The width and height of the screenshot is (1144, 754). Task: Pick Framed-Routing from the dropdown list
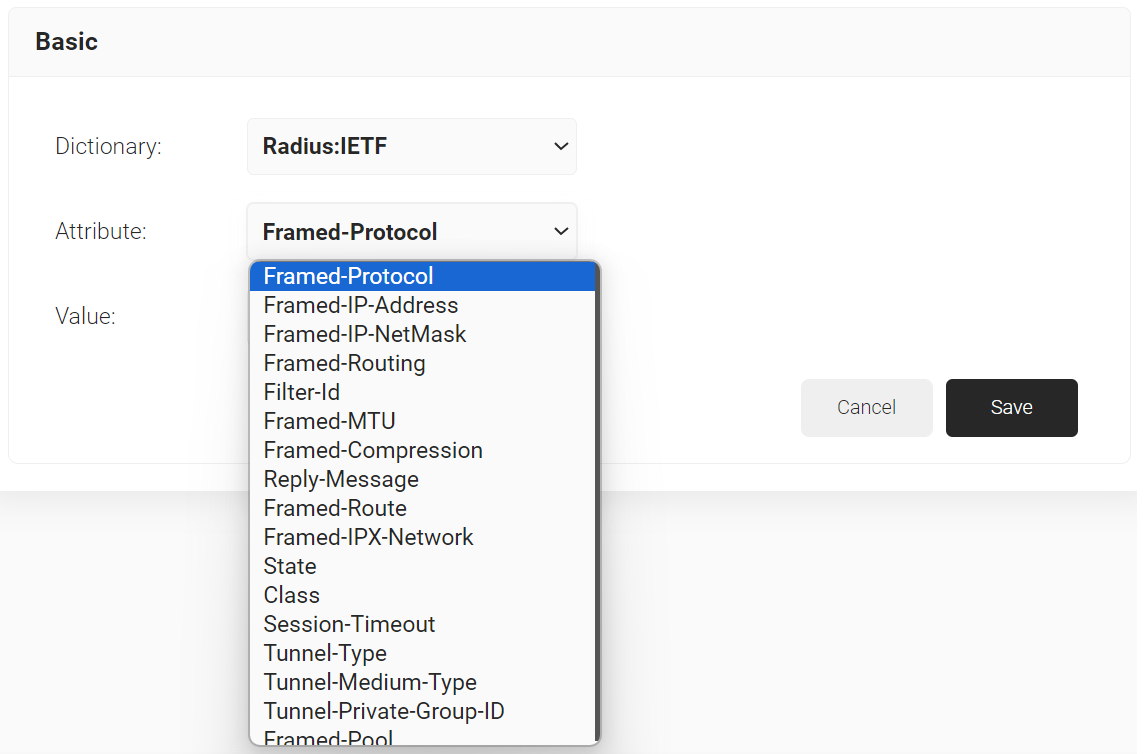click(422, 364)
